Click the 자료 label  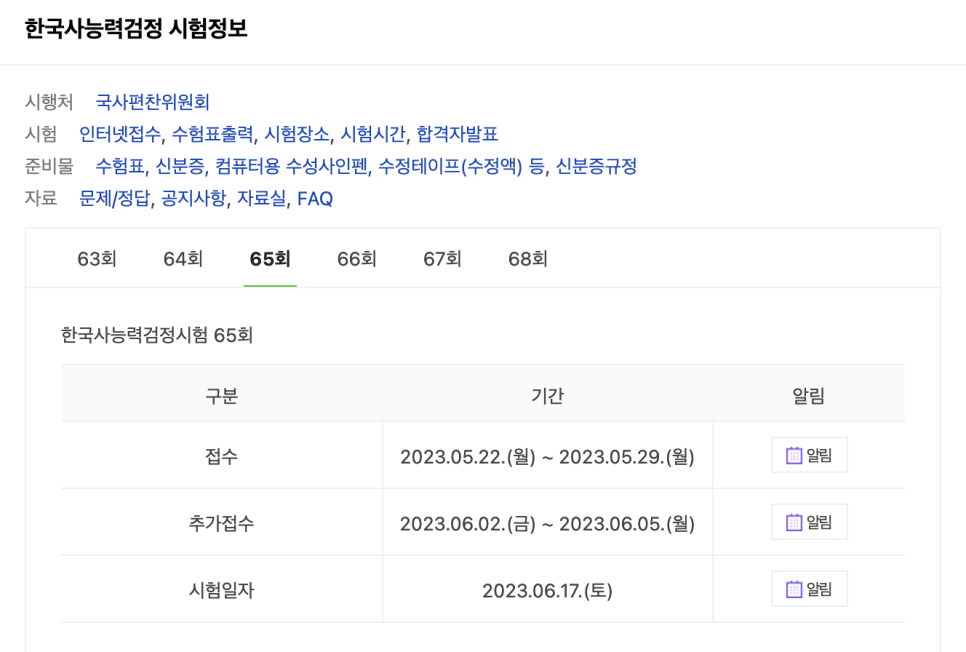[41, 198]
